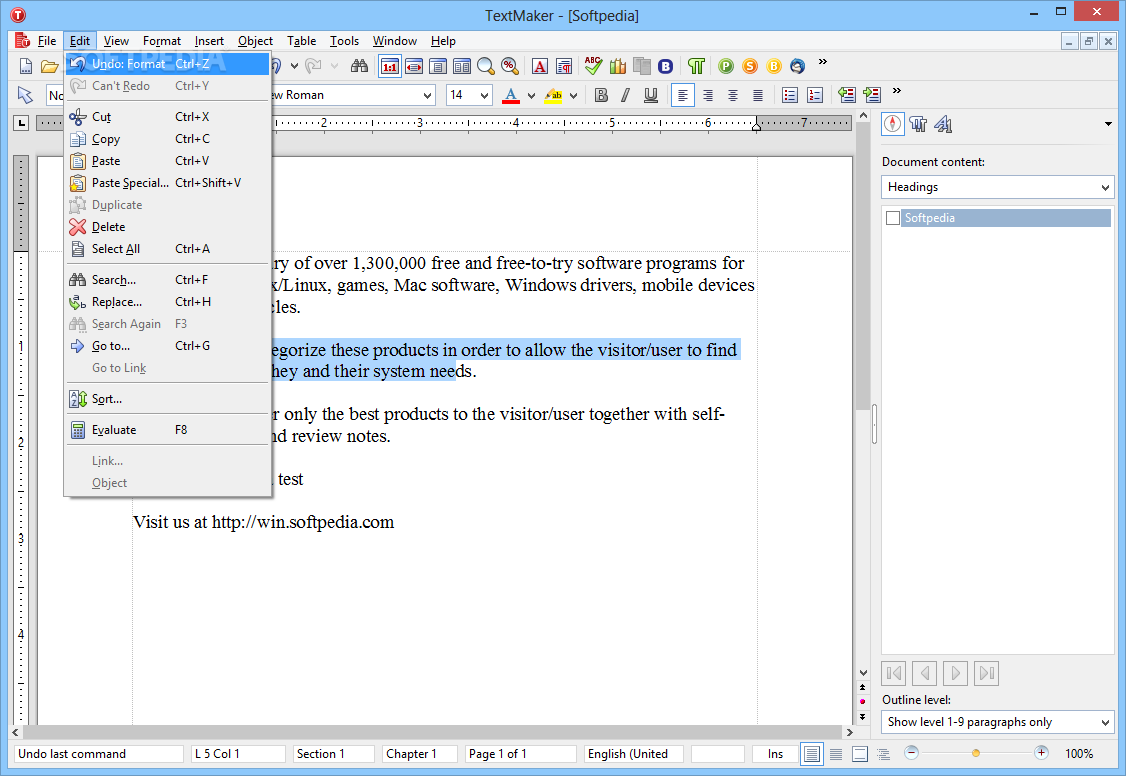Show more formatting toolbar buttons chevron
The width and height of the screenshot is (1126, 776).
(x=896, y=90)
